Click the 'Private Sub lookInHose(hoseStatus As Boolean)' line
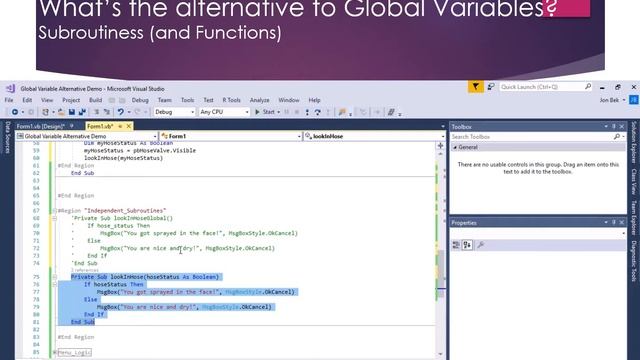The height and width of the screenshot is (360, 640). click(x=145, y=277)
